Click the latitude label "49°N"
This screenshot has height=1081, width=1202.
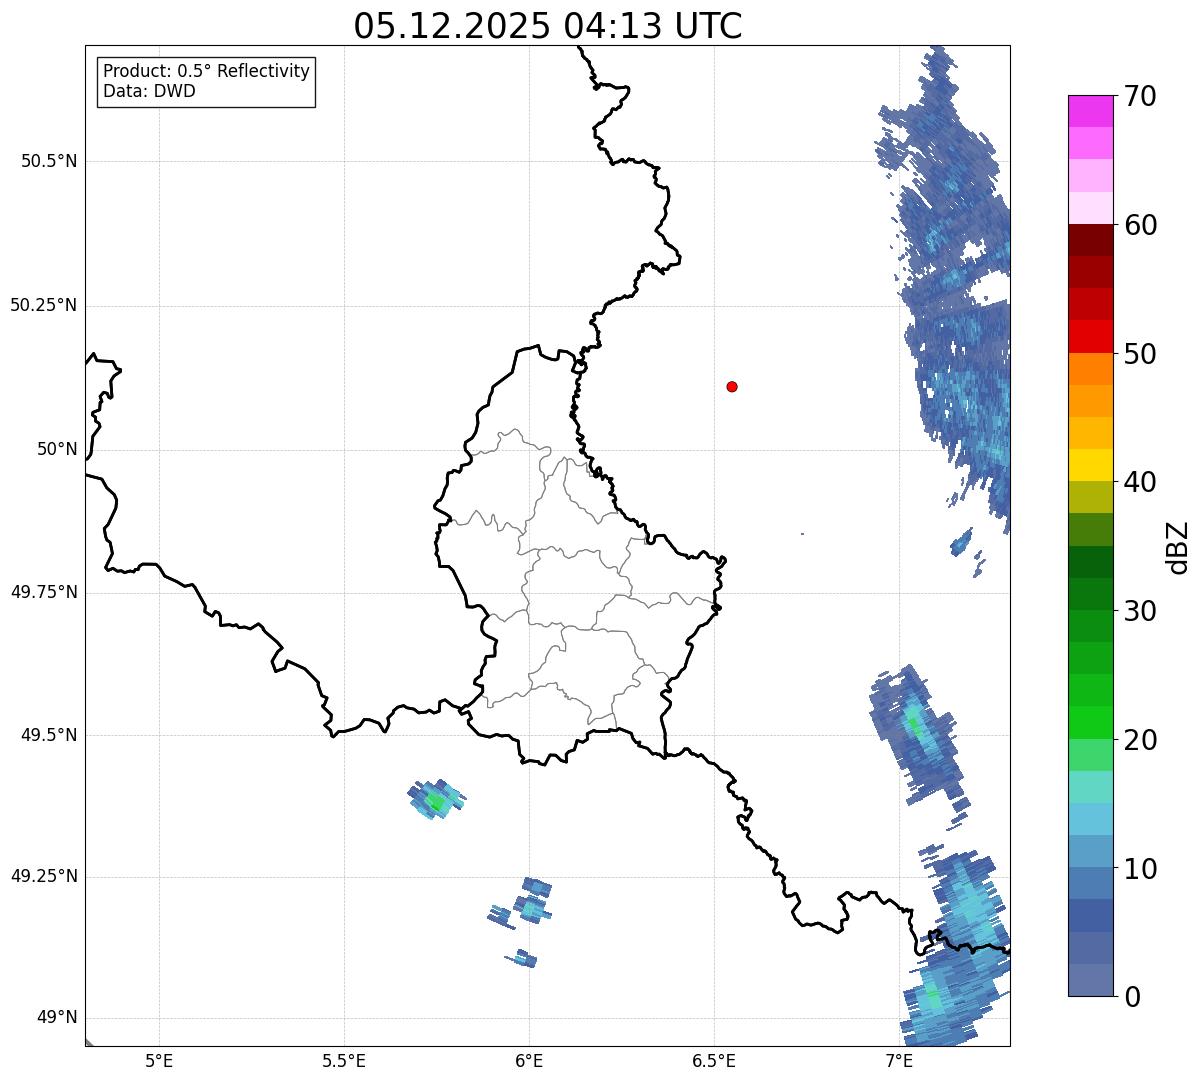point(57,1018)
